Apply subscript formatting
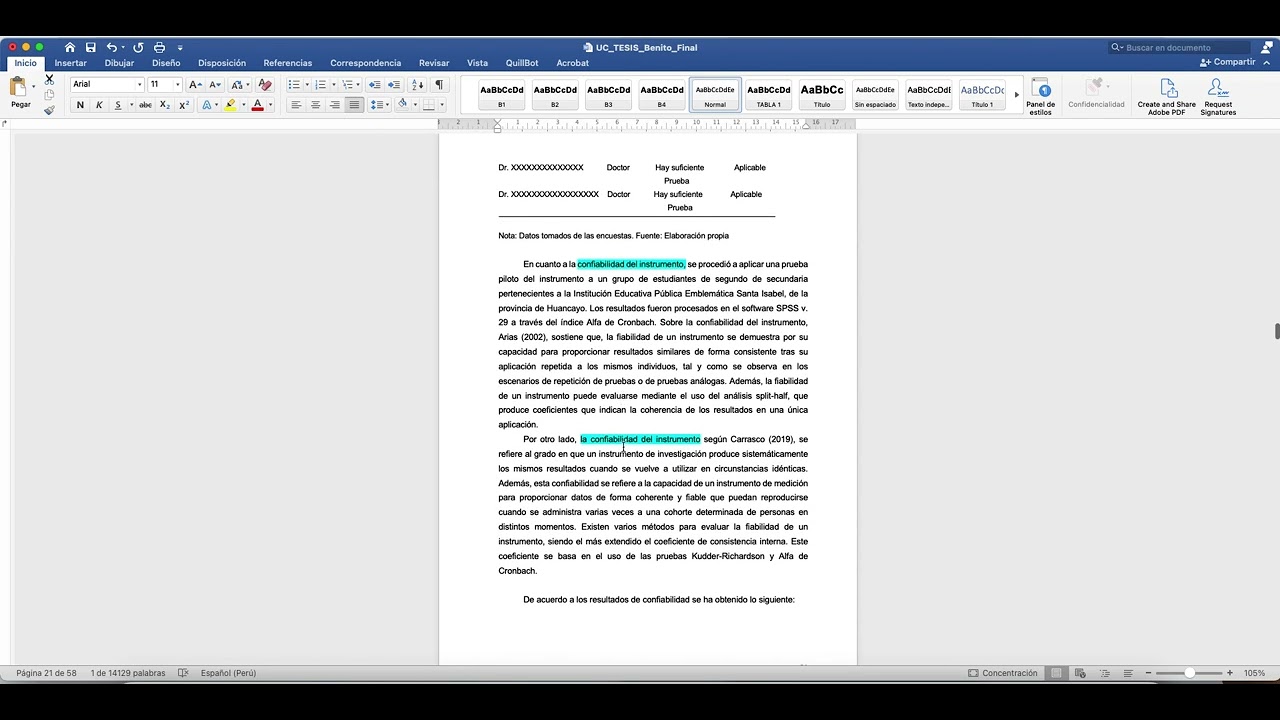This screenshot has width=1280, height=720. coord(165,105)
